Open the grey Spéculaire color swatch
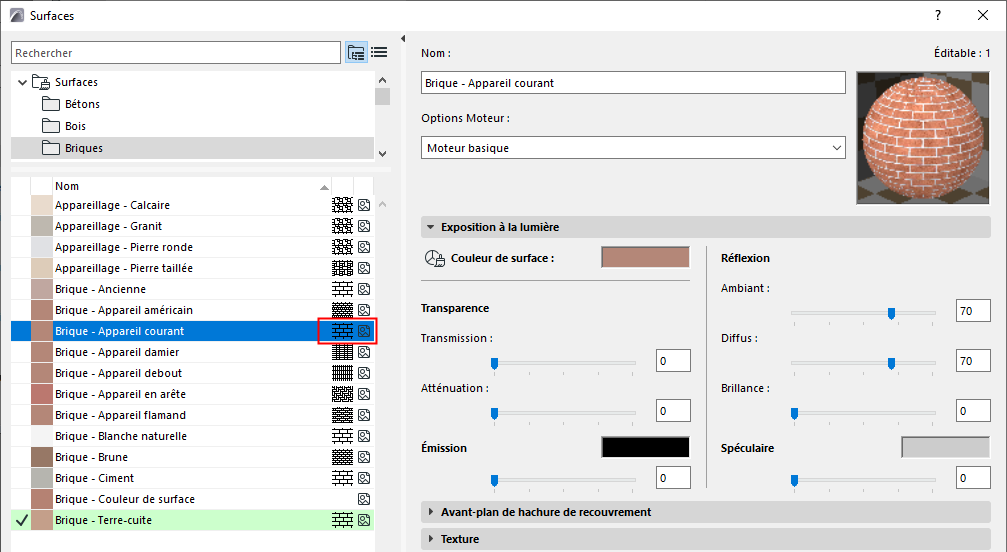The width and height of the screenshot is (1007, 552). 945,447
